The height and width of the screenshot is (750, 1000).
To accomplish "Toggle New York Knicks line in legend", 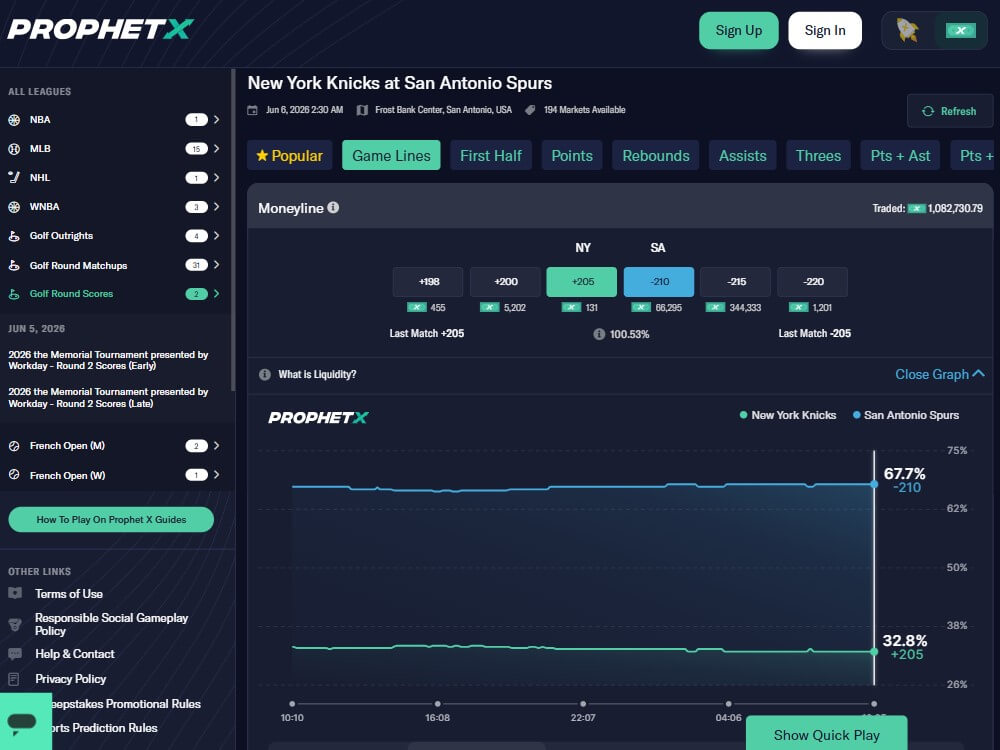I will pyautogui.click(x=788, y=415).
